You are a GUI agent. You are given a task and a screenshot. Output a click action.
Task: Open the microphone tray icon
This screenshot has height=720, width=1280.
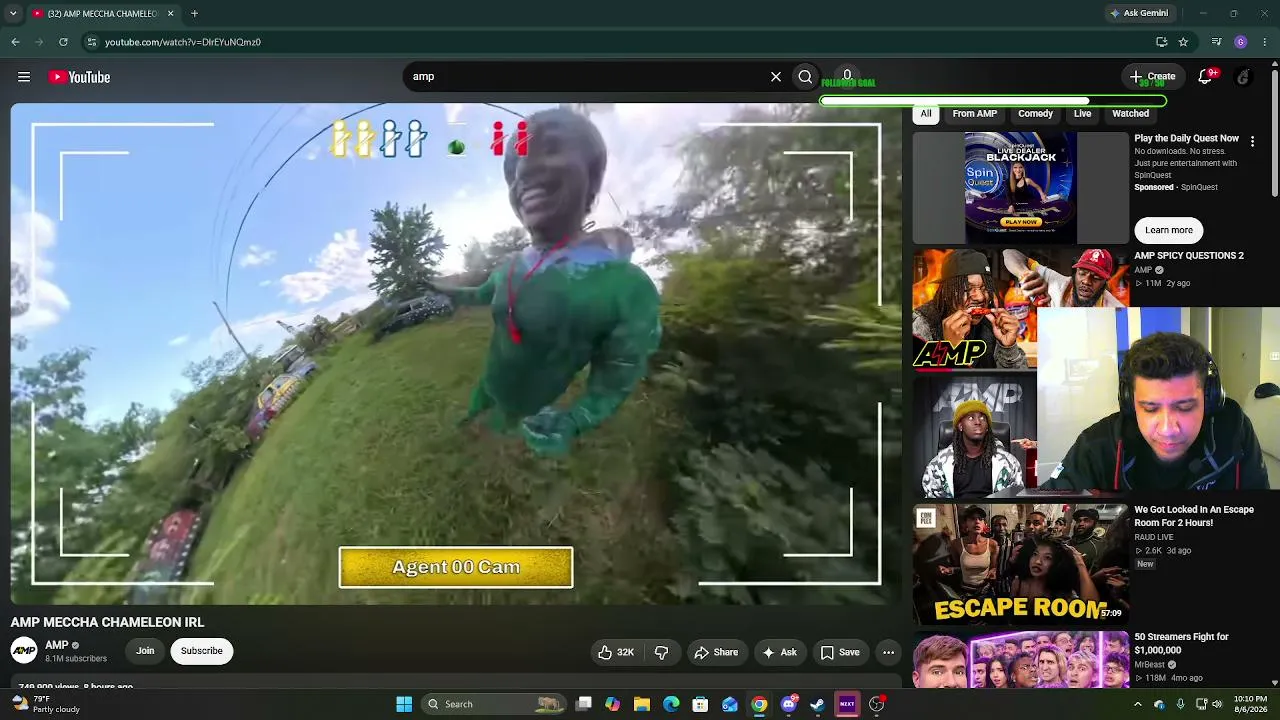tap(1180, 704)
